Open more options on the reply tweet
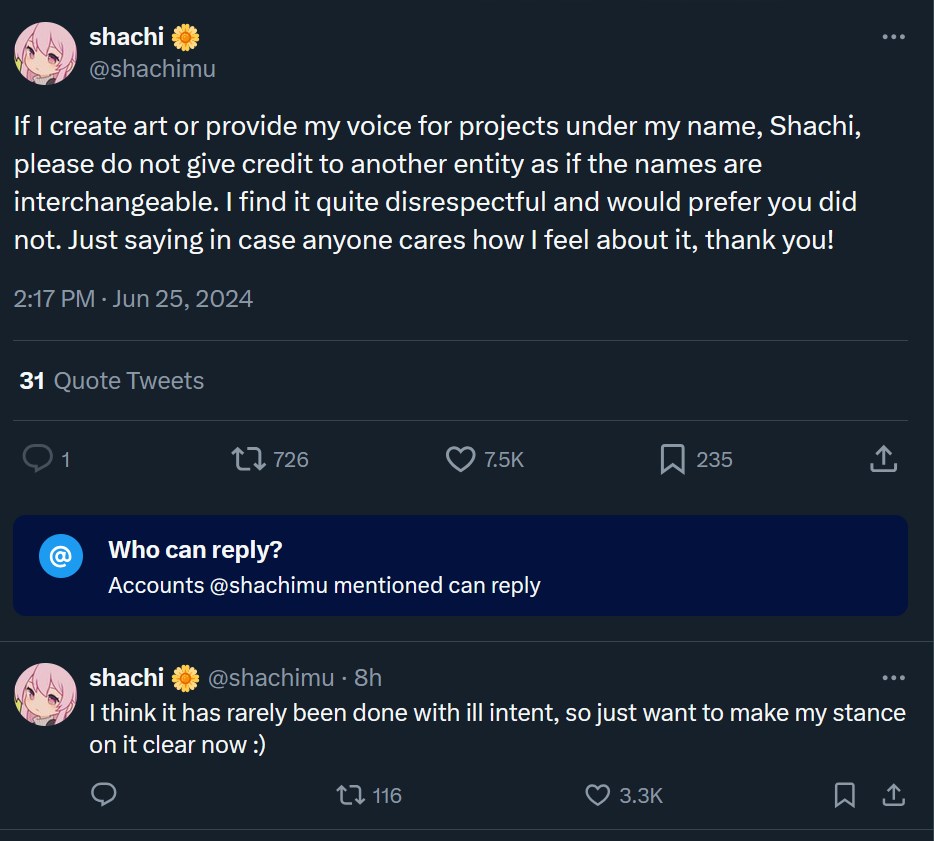Viewport: 934px width, 841px height. pyautogui.click(x=893, y=678)
